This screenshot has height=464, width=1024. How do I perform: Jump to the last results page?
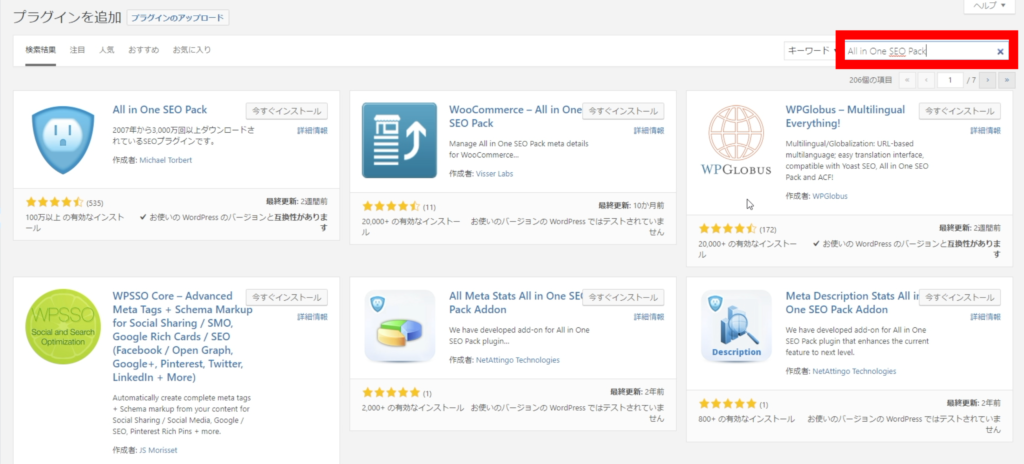[x=1008, y=80]
